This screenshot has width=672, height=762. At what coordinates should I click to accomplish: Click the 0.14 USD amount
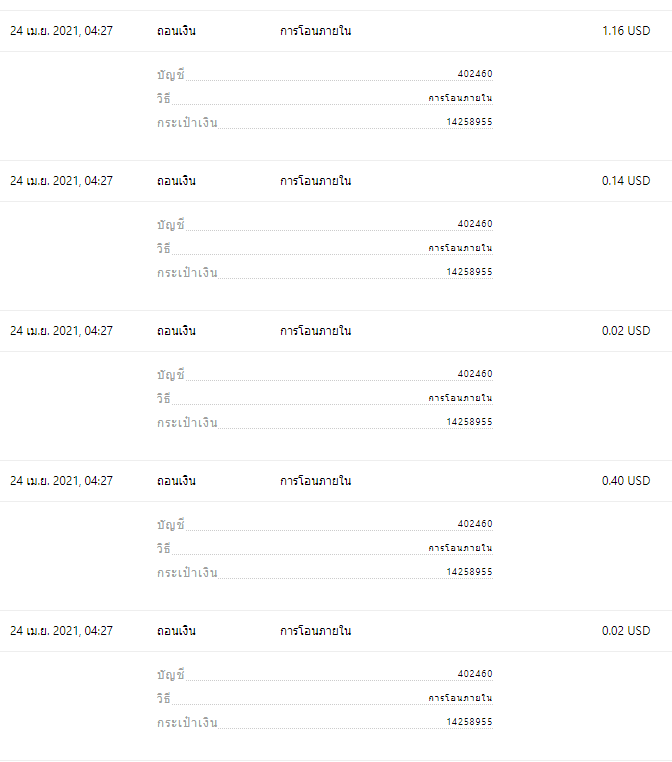[x=626, y=181]
